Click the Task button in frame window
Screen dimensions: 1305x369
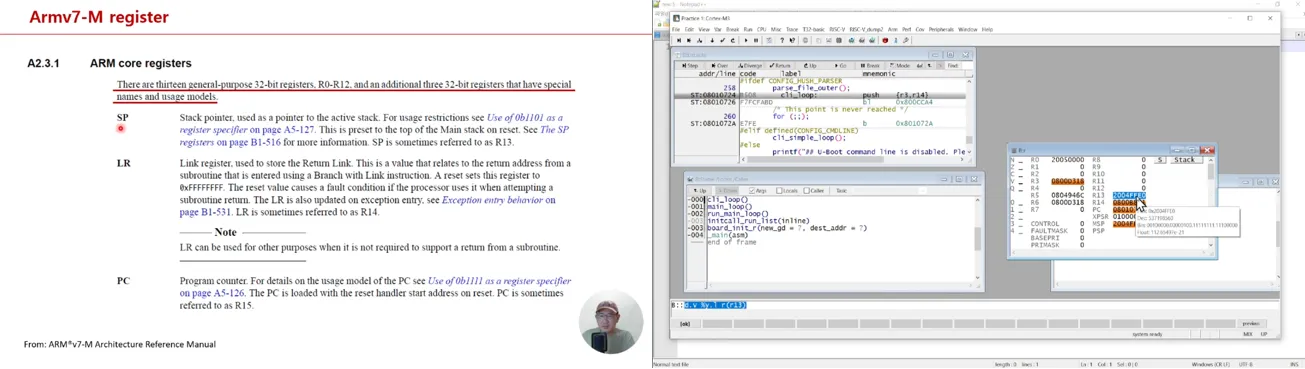841,191
